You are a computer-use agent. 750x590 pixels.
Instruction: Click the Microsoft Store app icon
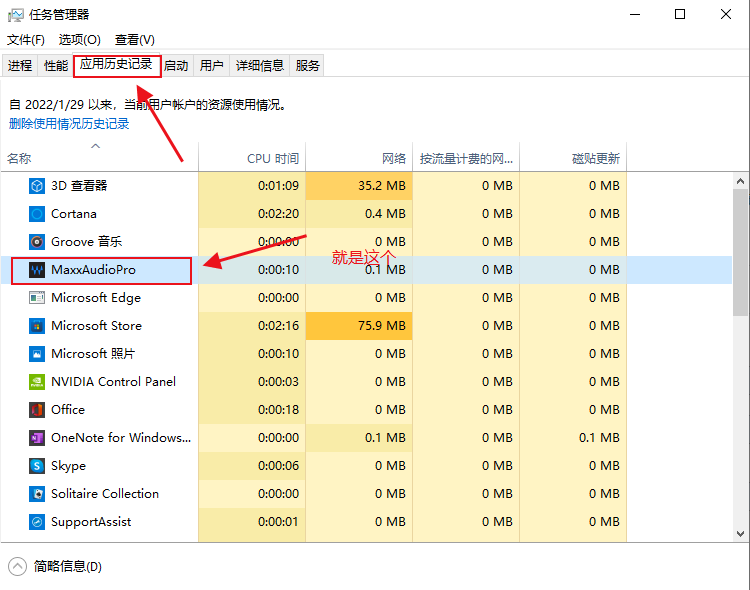(x=37, y=326)
